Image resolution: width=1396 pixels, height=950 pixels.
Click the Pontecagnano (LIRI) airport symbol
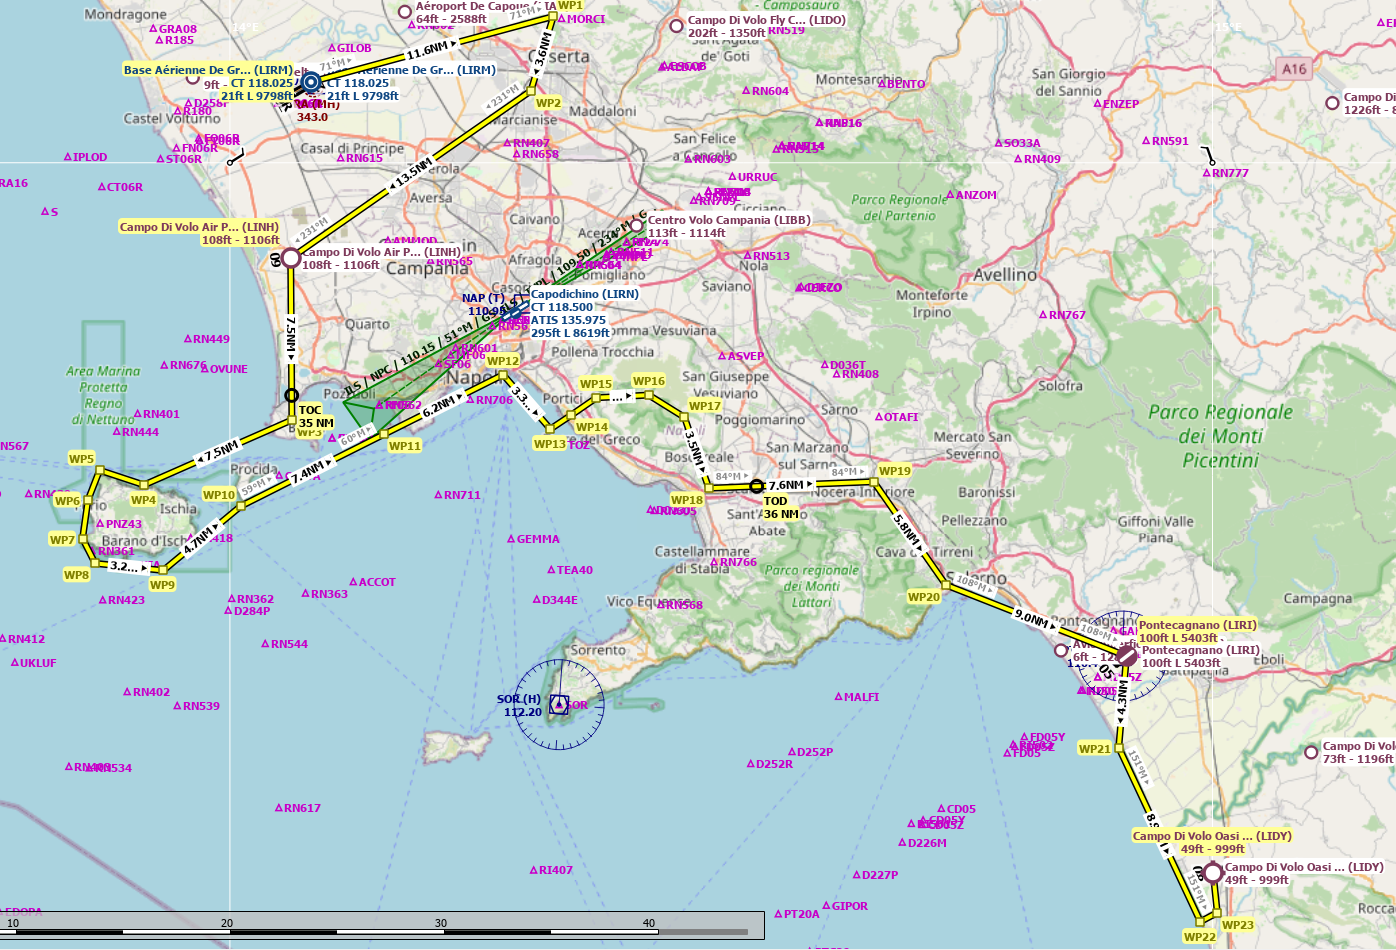point(1127,656)
